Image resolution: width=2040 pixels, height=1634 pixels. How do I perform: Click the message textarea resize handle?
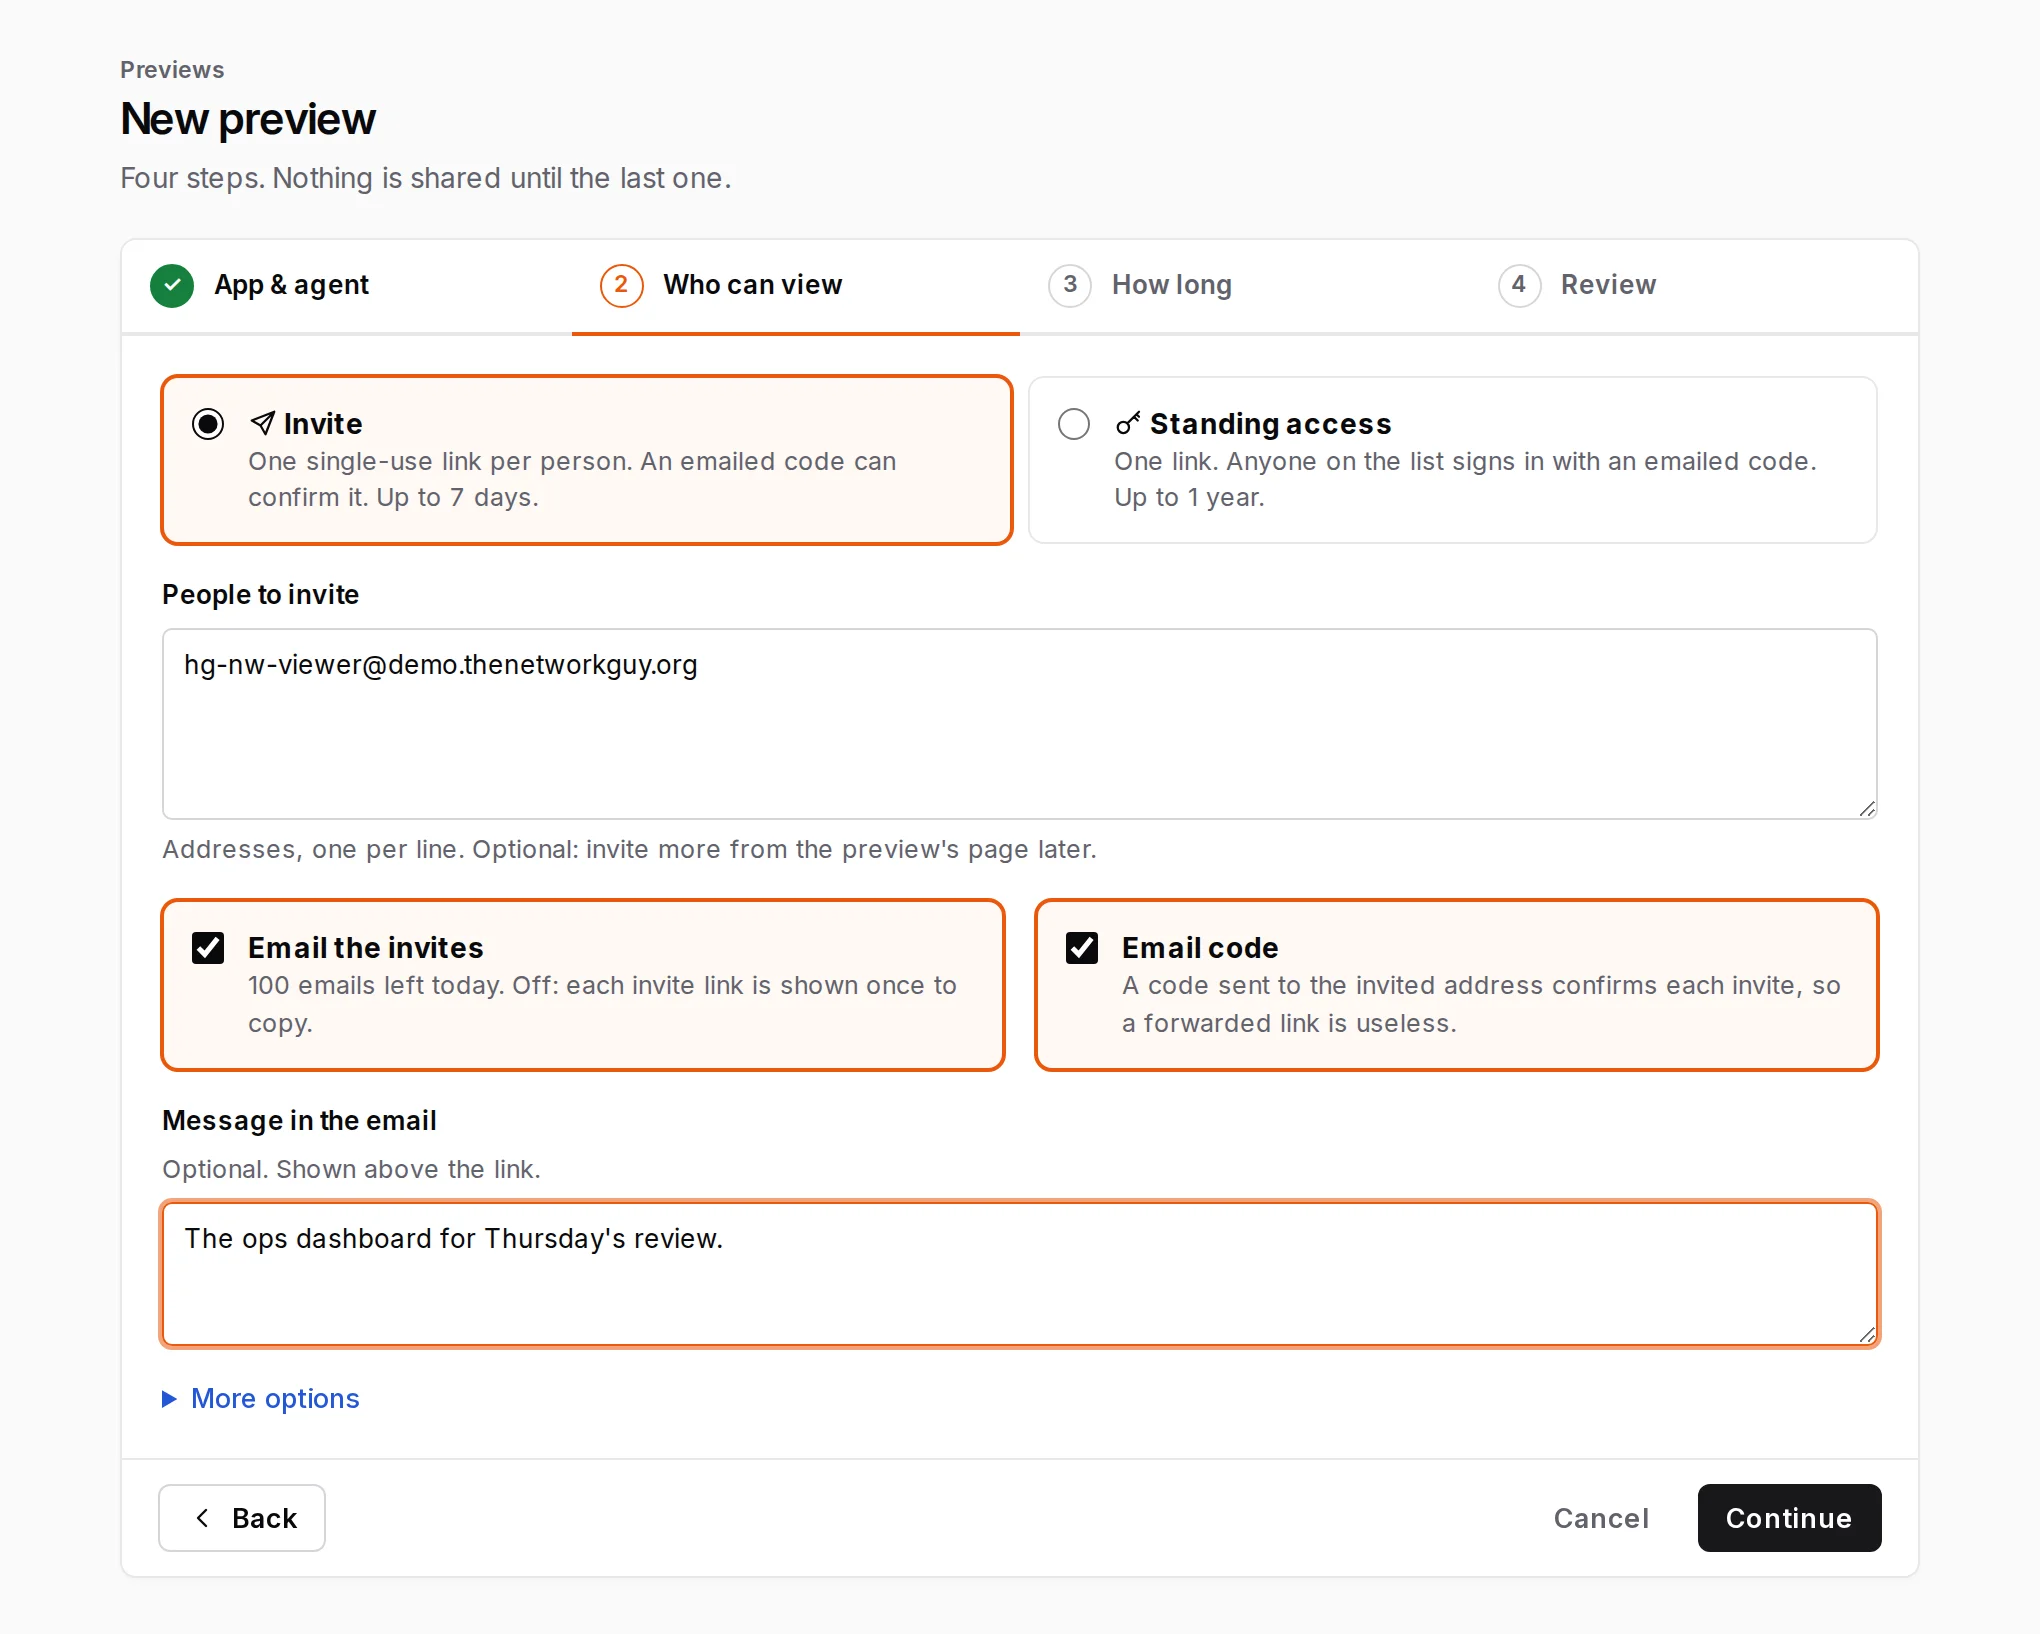1866,1334
